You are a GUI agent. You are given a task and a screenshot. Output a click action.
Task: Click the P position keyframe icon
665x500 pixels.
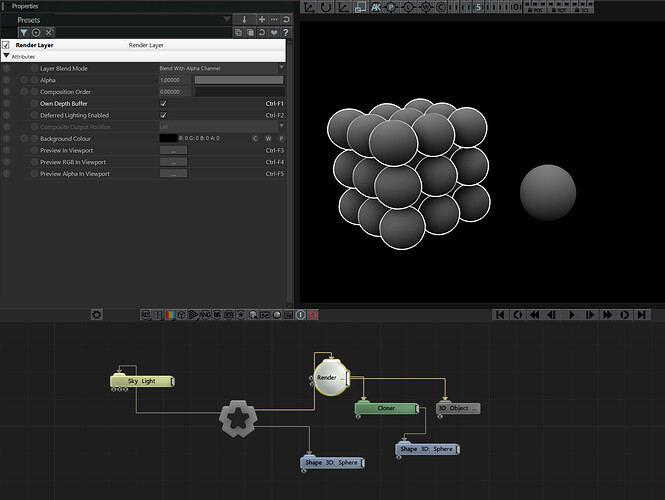(x=391, y=7)
